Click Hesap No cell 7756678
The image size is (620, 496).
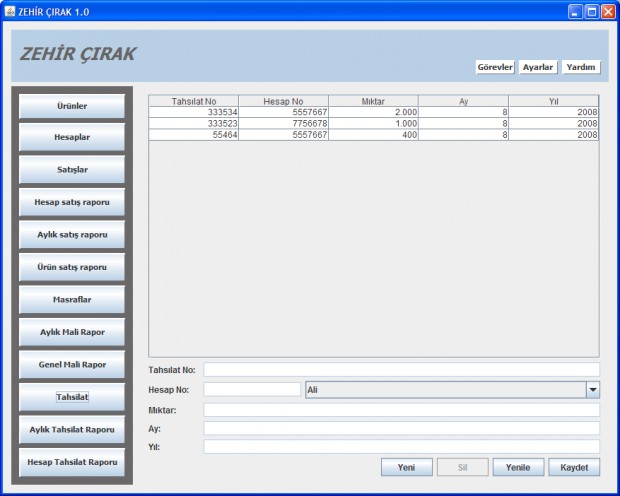tap(284, 123)
